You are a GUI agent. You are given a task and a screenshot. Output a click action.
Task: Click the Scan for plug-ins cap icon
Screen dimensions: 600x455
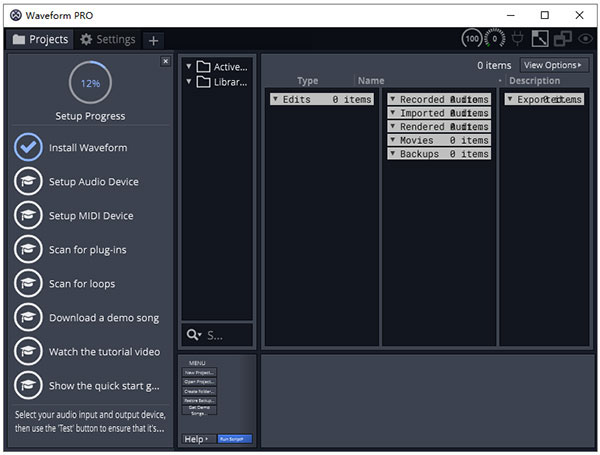pyautogui.click(x=28, y=250)
